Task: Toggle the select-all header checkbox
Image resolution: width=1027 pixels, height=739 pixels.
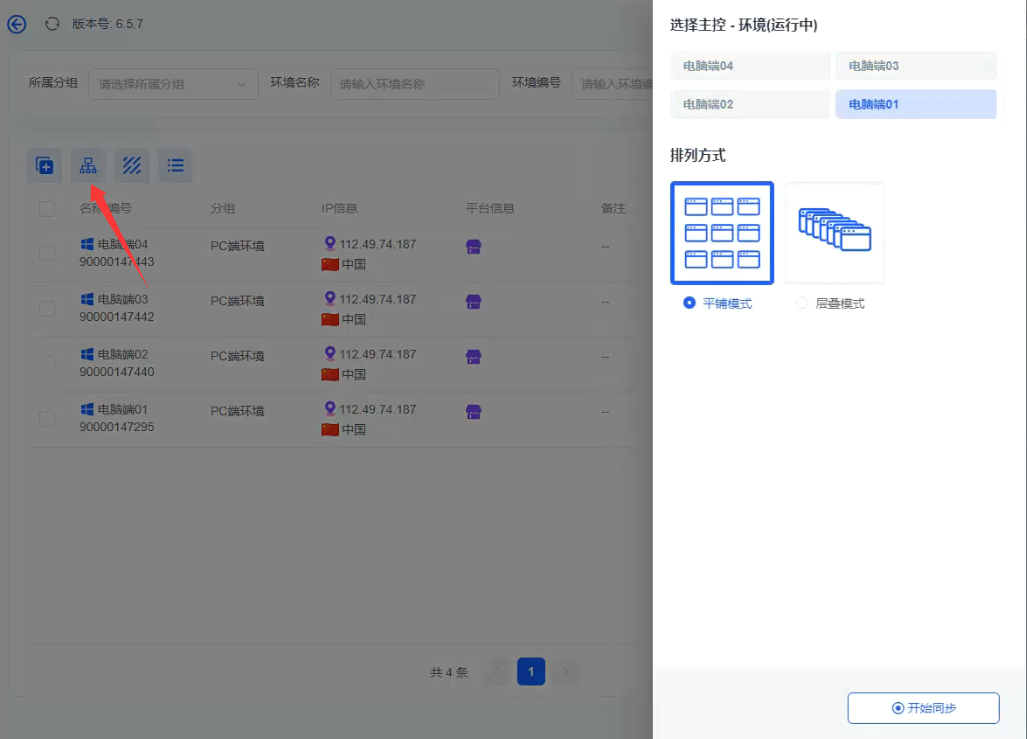Action: 47,209
